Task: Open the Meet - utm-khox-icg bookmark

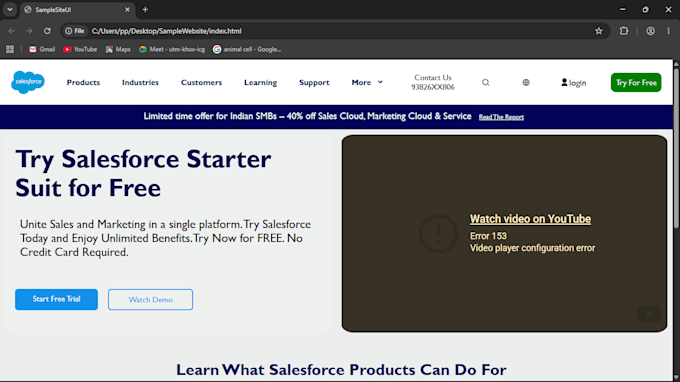Action: click(172, 49)
